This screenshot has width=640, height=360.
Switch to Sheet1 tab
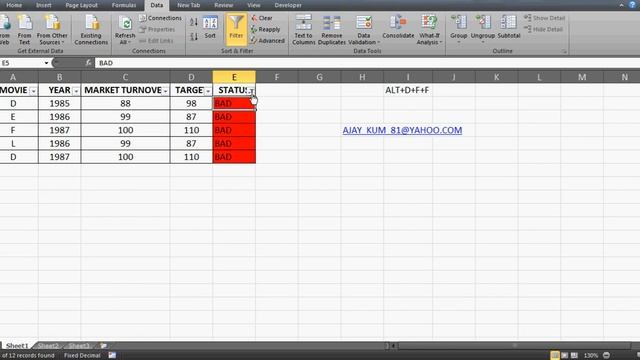[x=17, y=346]
